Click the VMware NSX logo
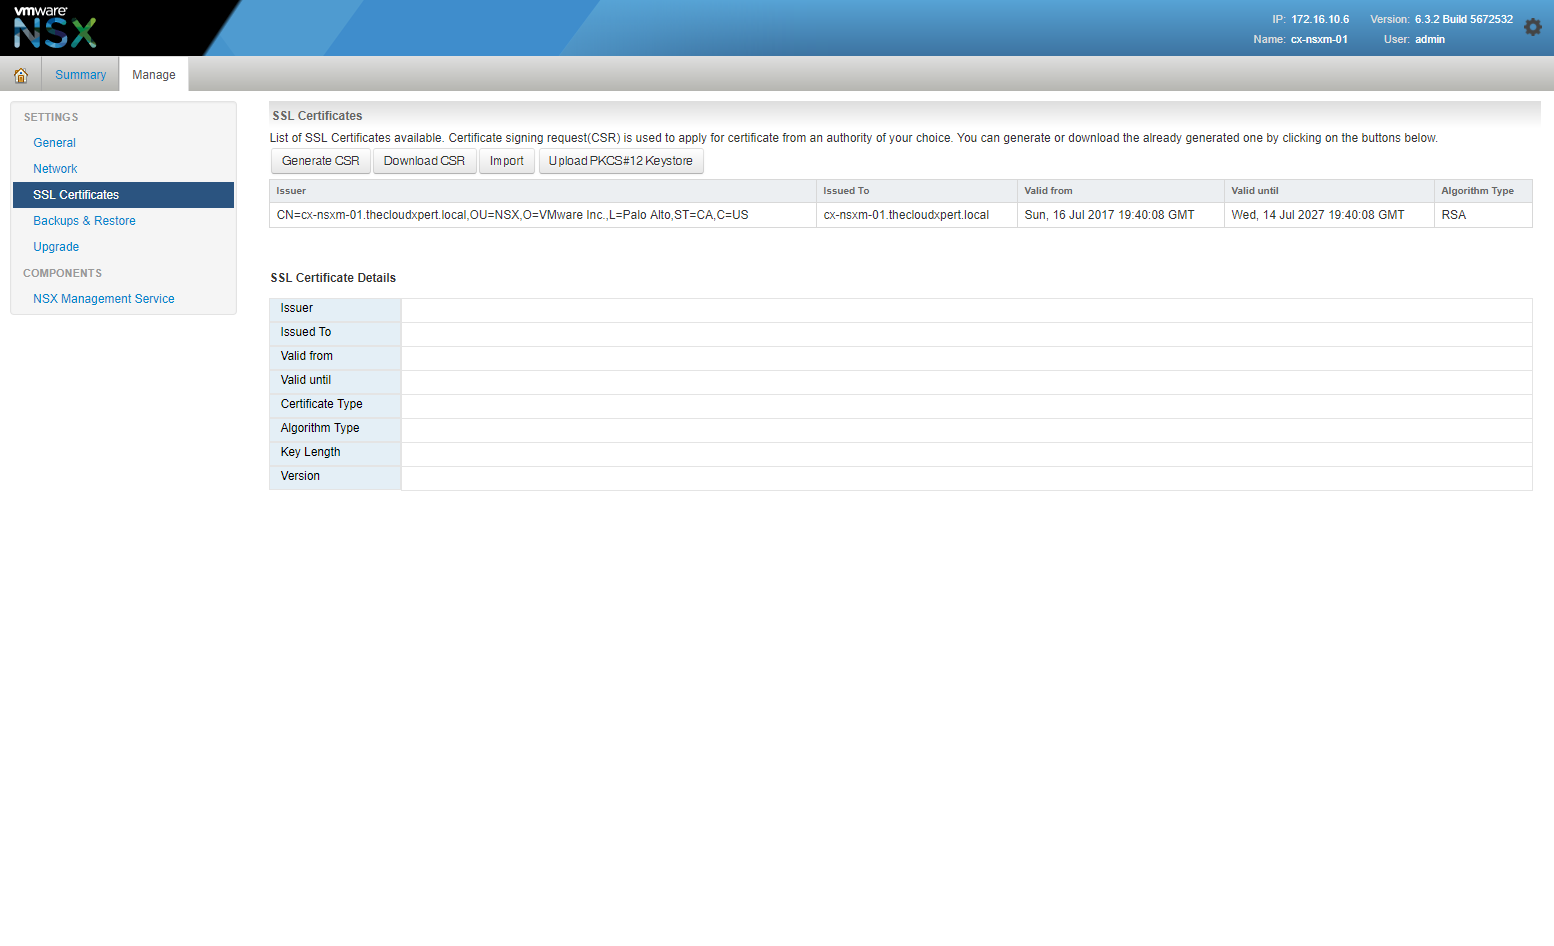Image resolution: width=1554 pixels, height=946 pixels. pyautogui.click(x=55, y=27)
